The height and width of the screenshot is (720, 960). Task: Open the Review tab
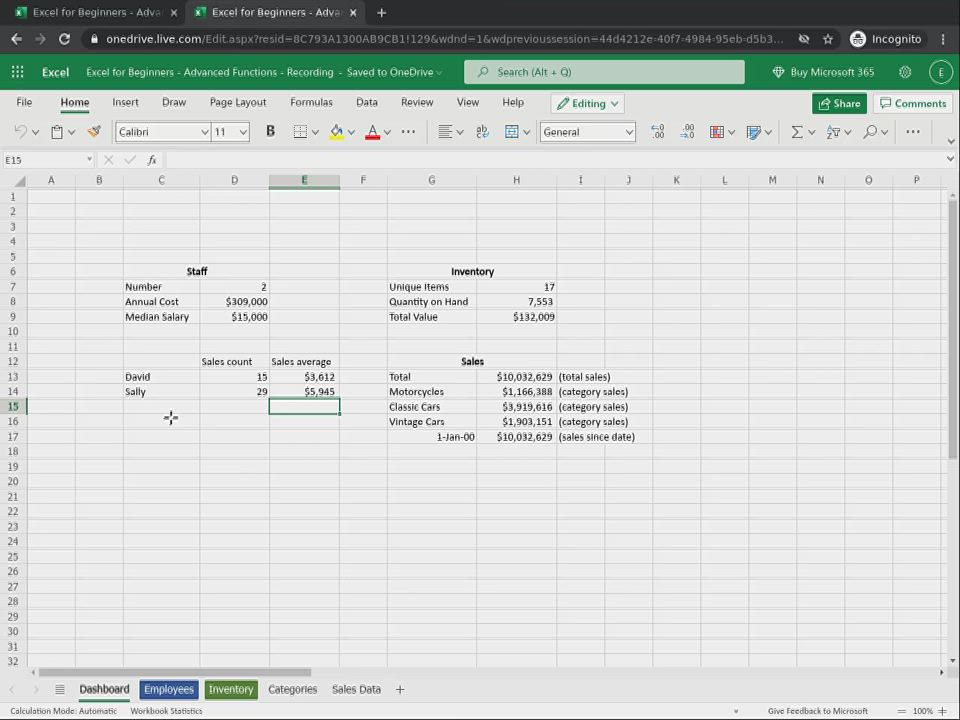click(417, 102)
